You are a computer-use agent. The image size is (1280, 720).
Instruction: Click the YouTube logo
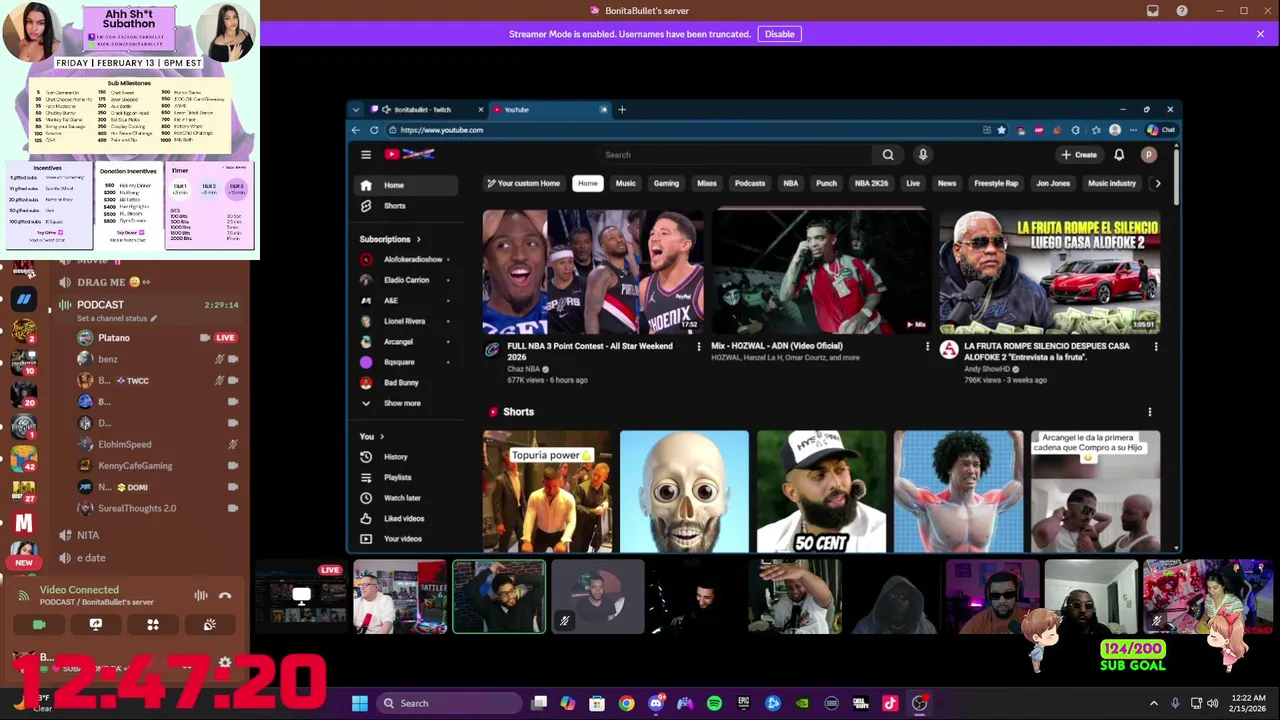coord(410,155)
